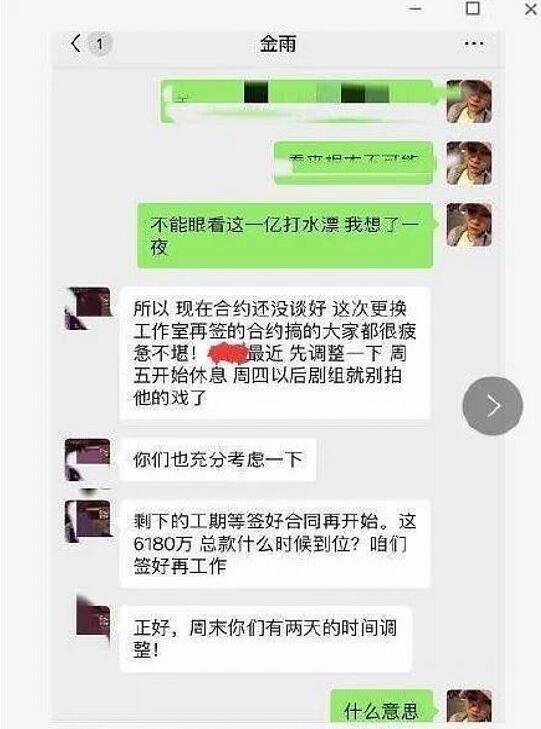Screen dimensions: 541x729
Task: Open sender avatar beside 不能眼看这一亿打水漂 message
Action: pos(469,225)
